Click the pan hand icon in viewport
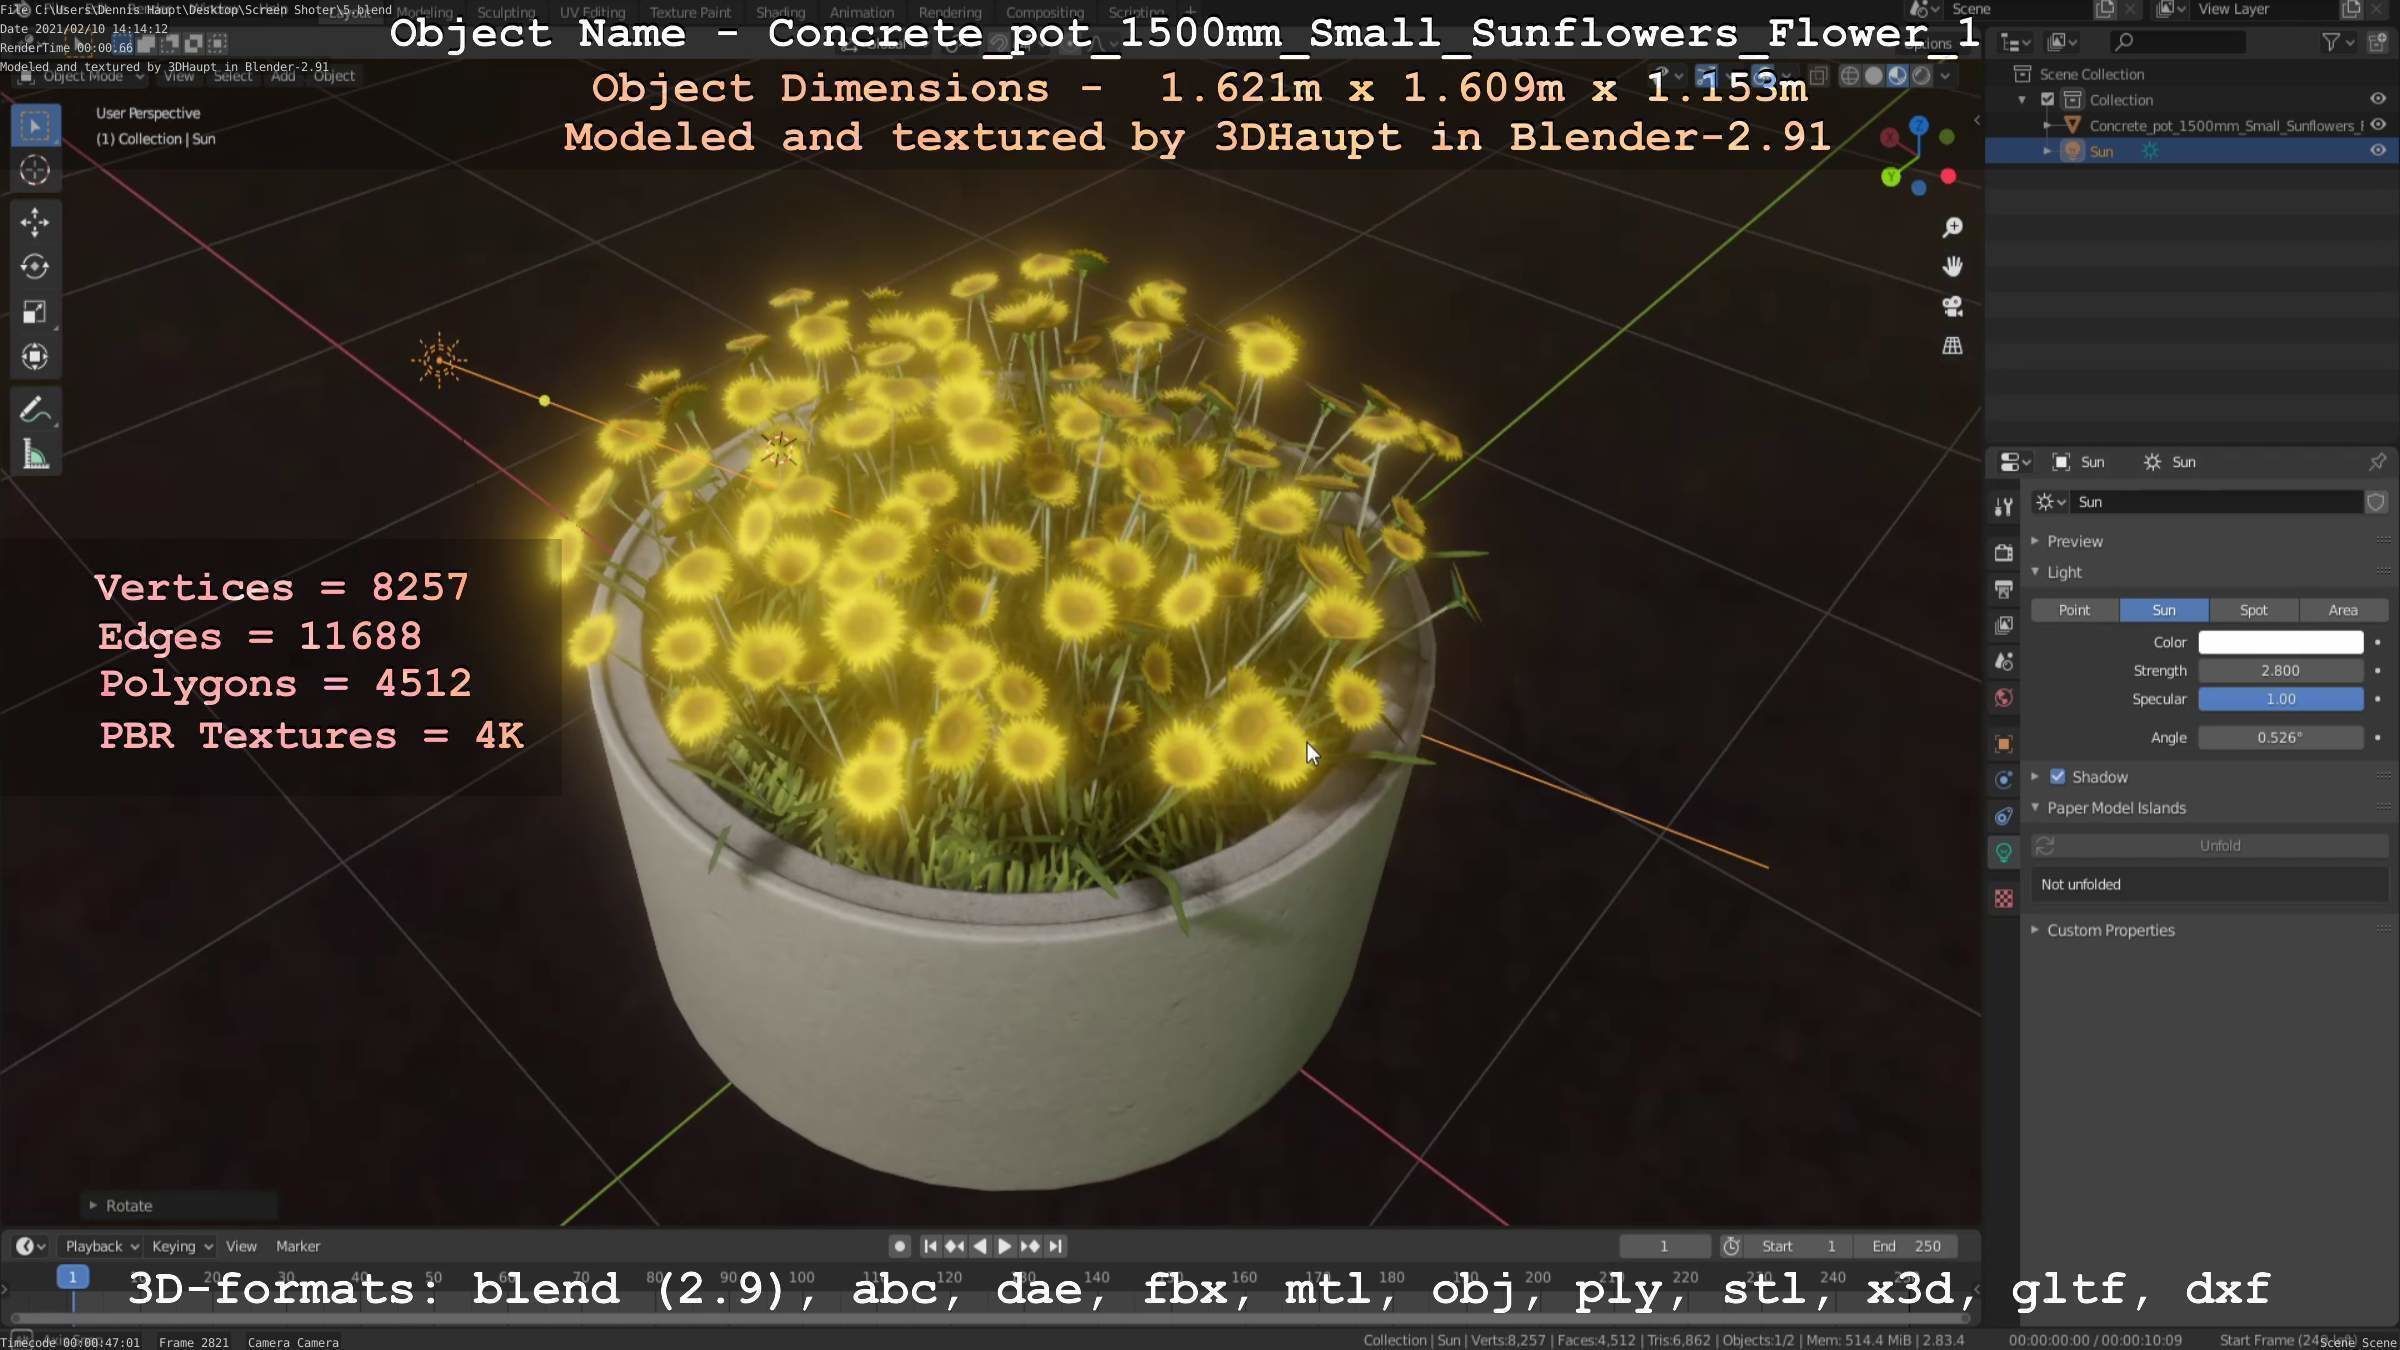 pos(1952,267)
